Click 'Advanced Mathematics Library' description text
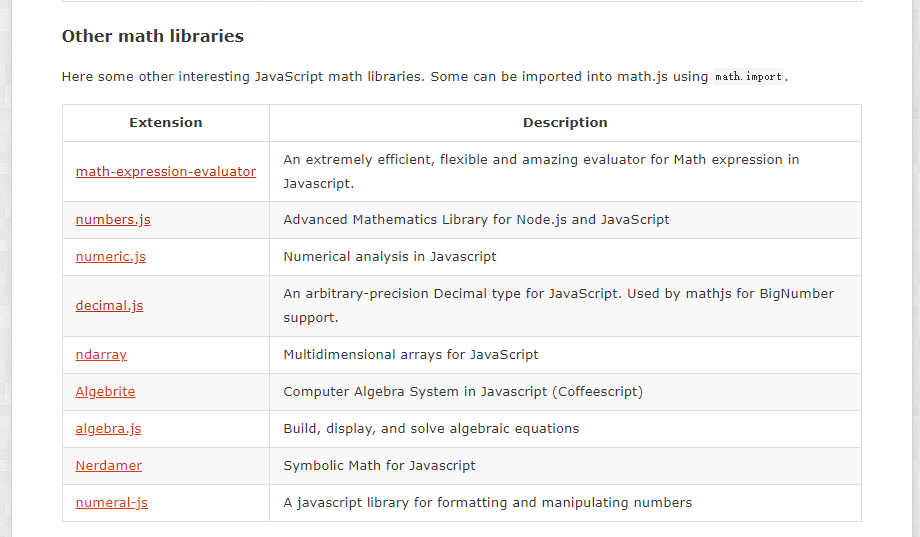The height and width of the screenshot is (537, 920). pos(476,219)
